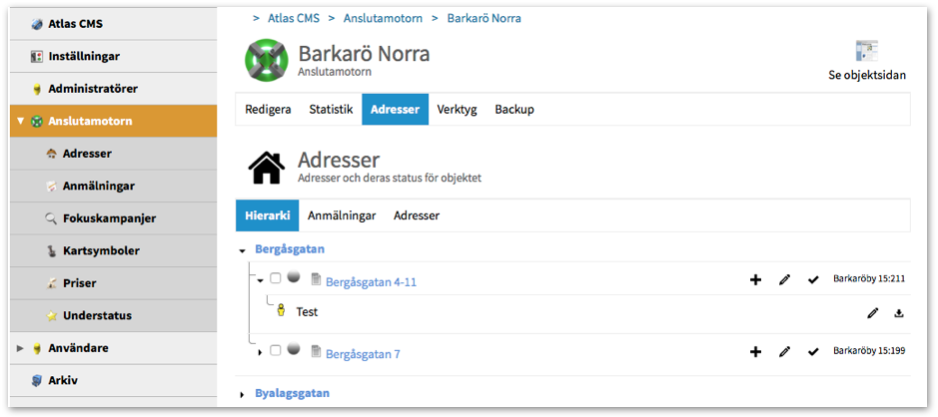Tick the checkbox for Bergåsgatan 7
Image resolution: width=938 pixels, height=417 pixels.
276,351
